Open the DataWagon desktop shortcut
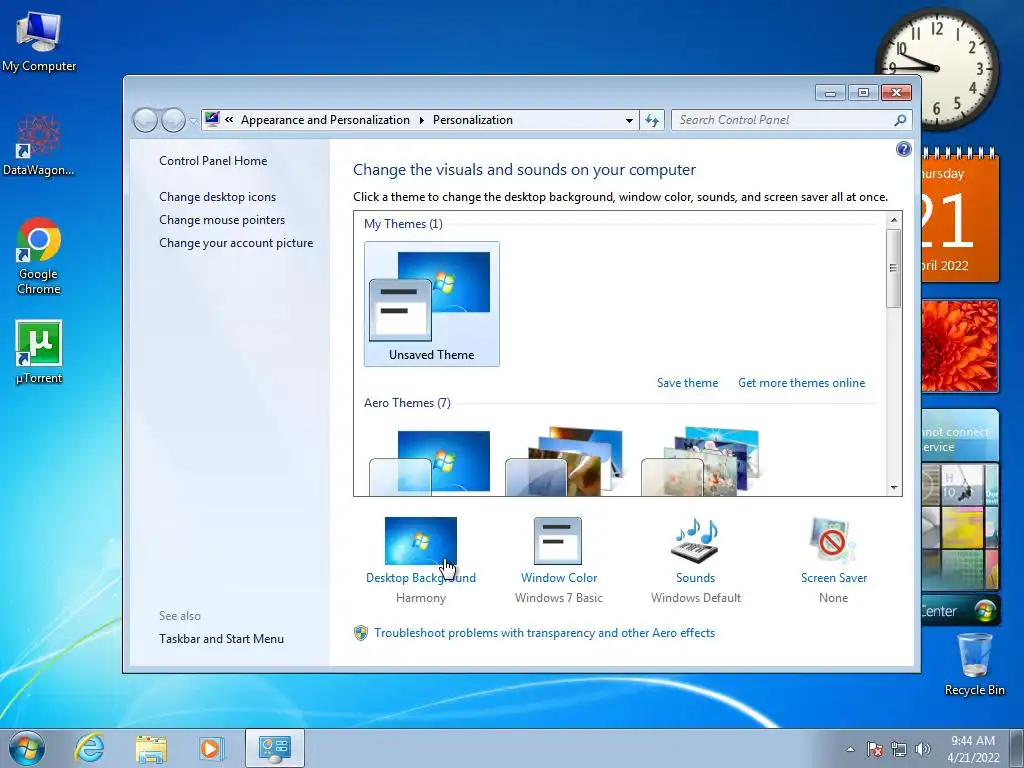 (x=39, y=145)
